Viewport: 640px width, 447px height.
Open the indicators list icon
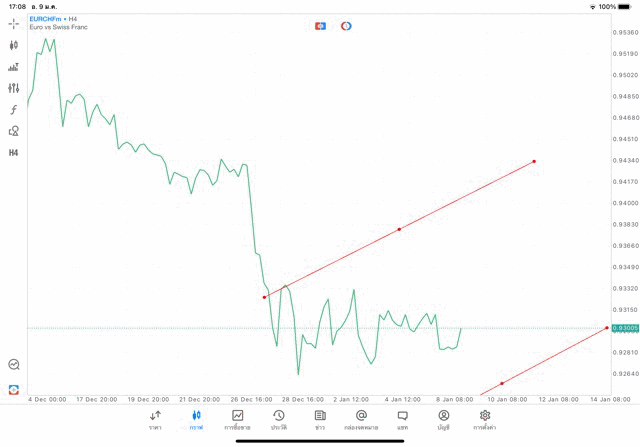point(14,67)
